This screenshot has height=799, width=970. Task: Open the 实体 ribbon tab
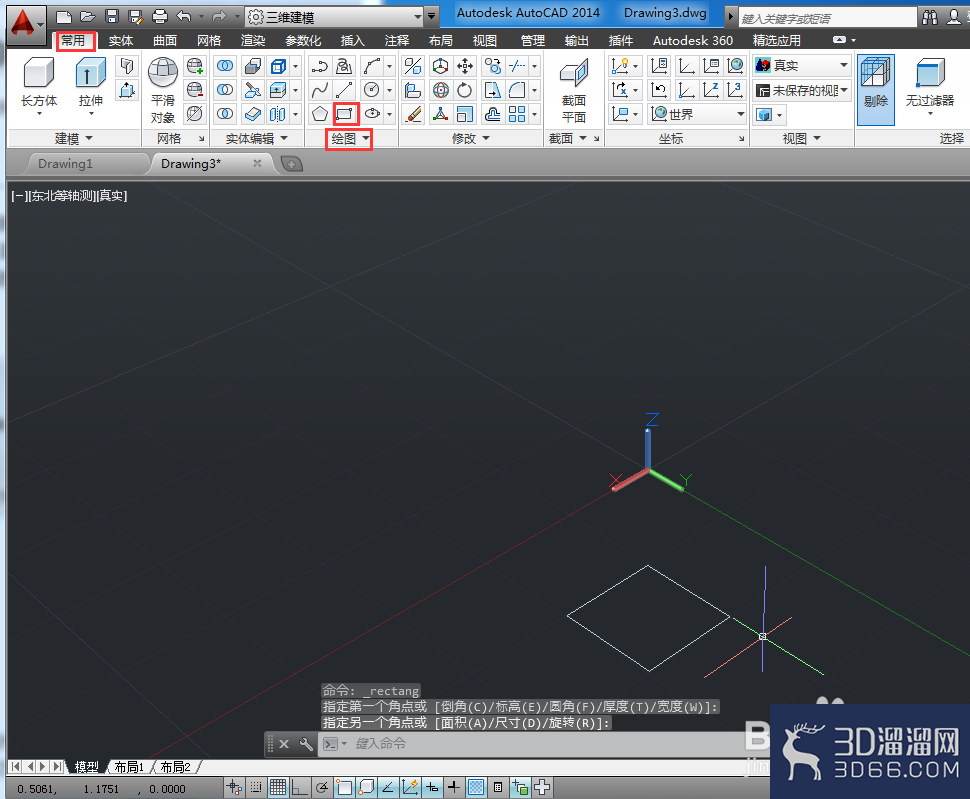point(121,41)
